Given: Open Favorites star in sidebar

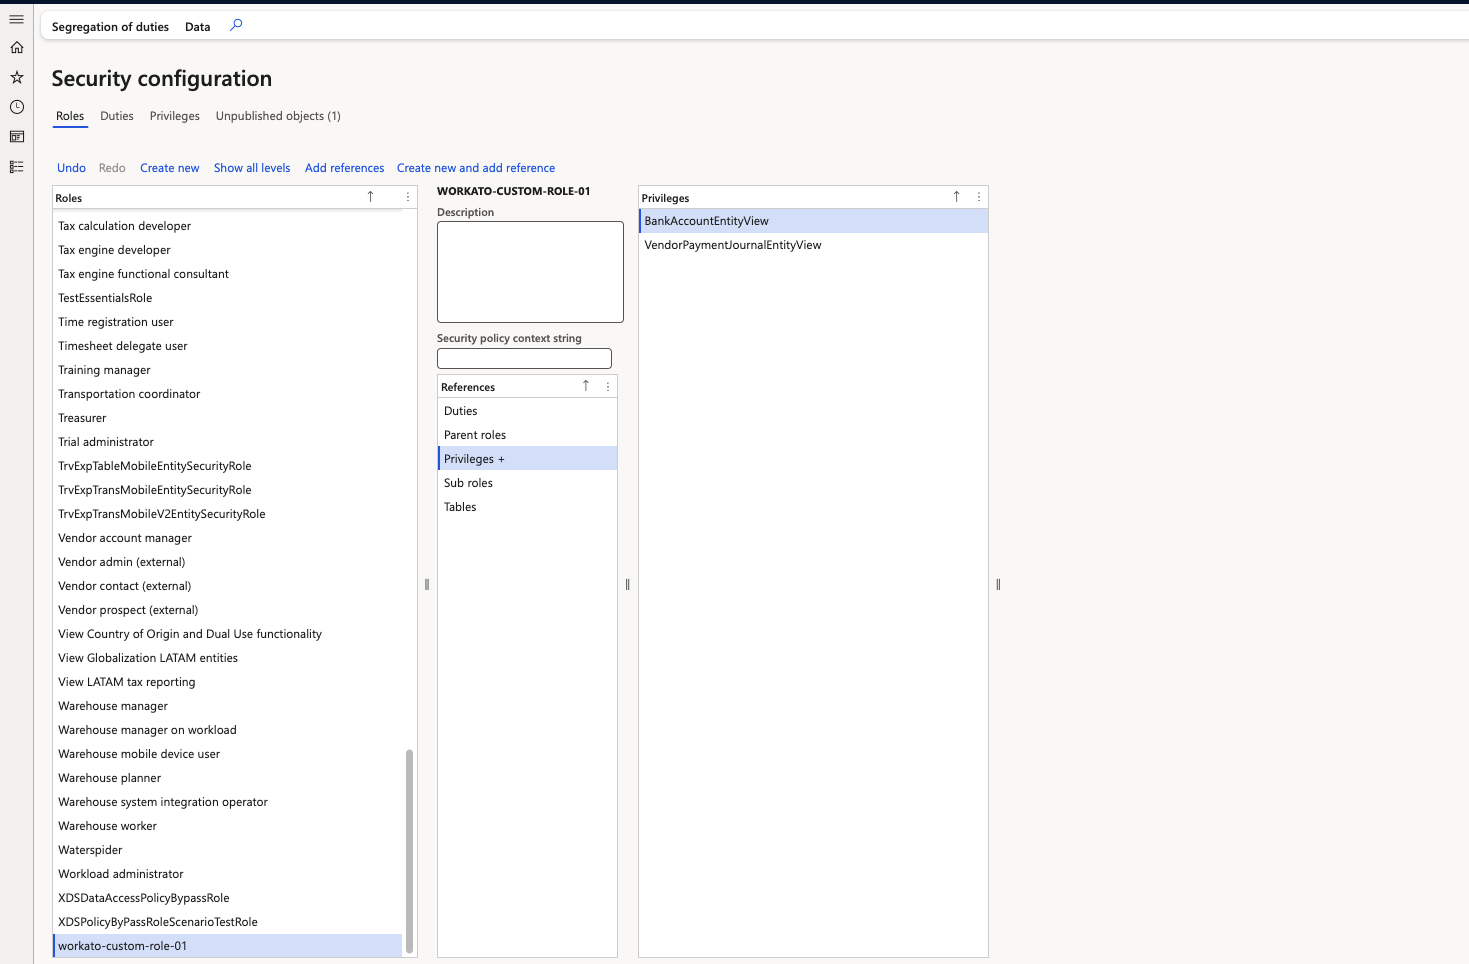Looking at the screenshot, I should coord(16,77).
